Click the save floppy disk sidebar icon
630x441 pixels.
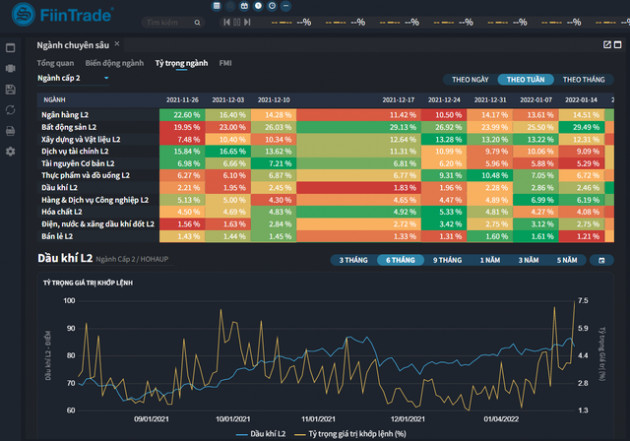coord(10,89)
